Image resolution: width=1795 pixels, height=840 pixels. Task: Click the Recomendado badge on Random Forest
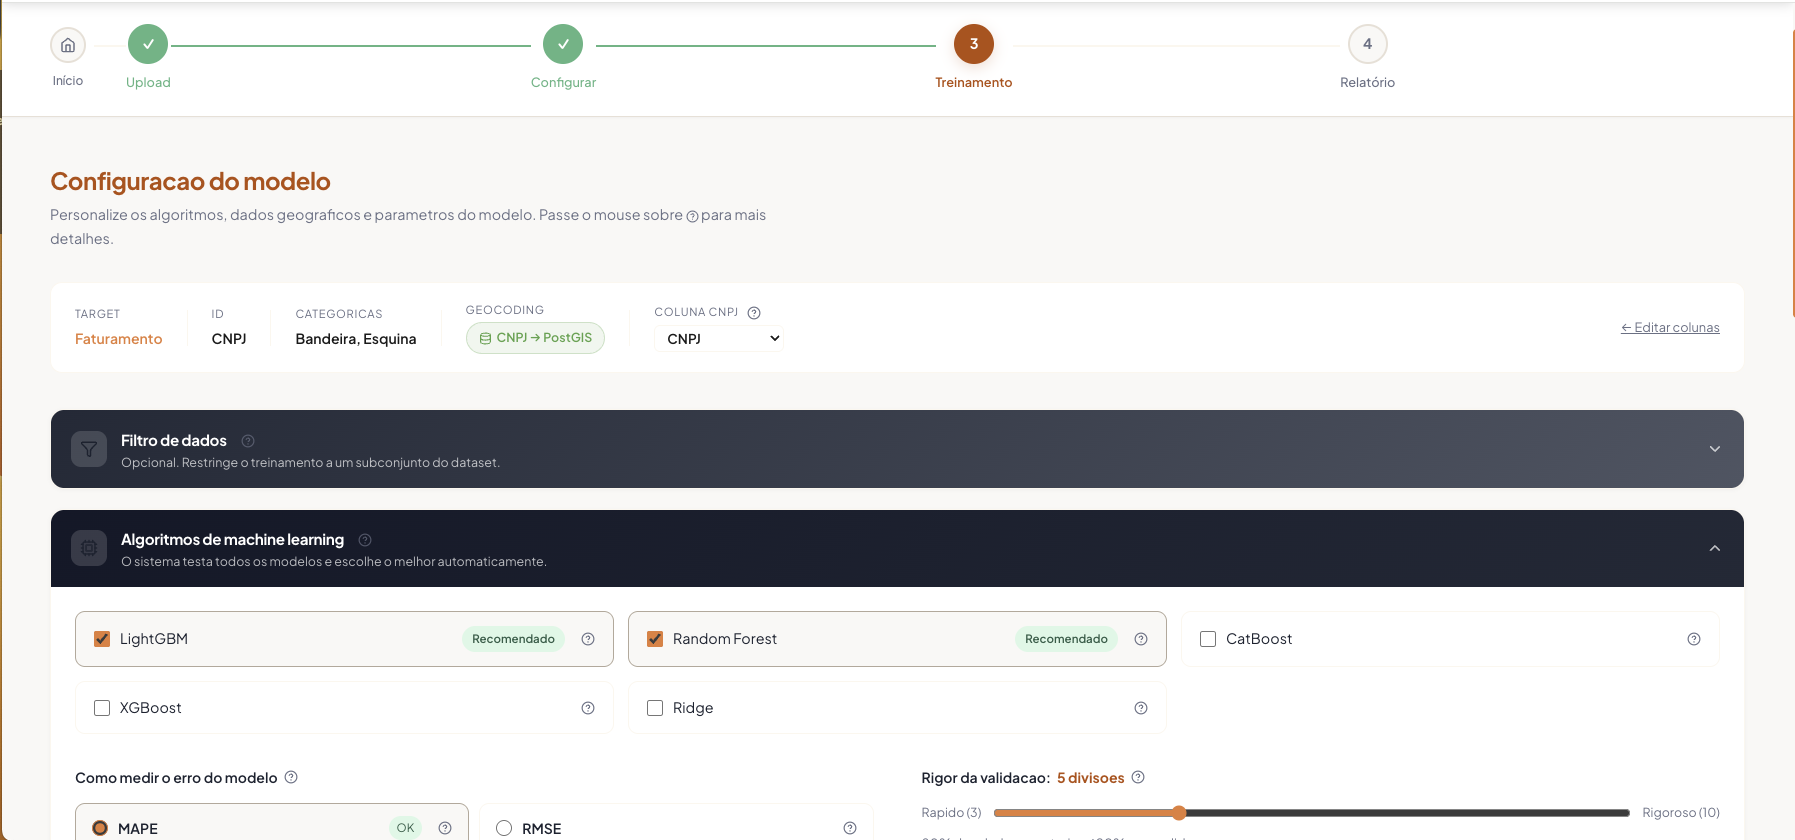point(1066,639)
